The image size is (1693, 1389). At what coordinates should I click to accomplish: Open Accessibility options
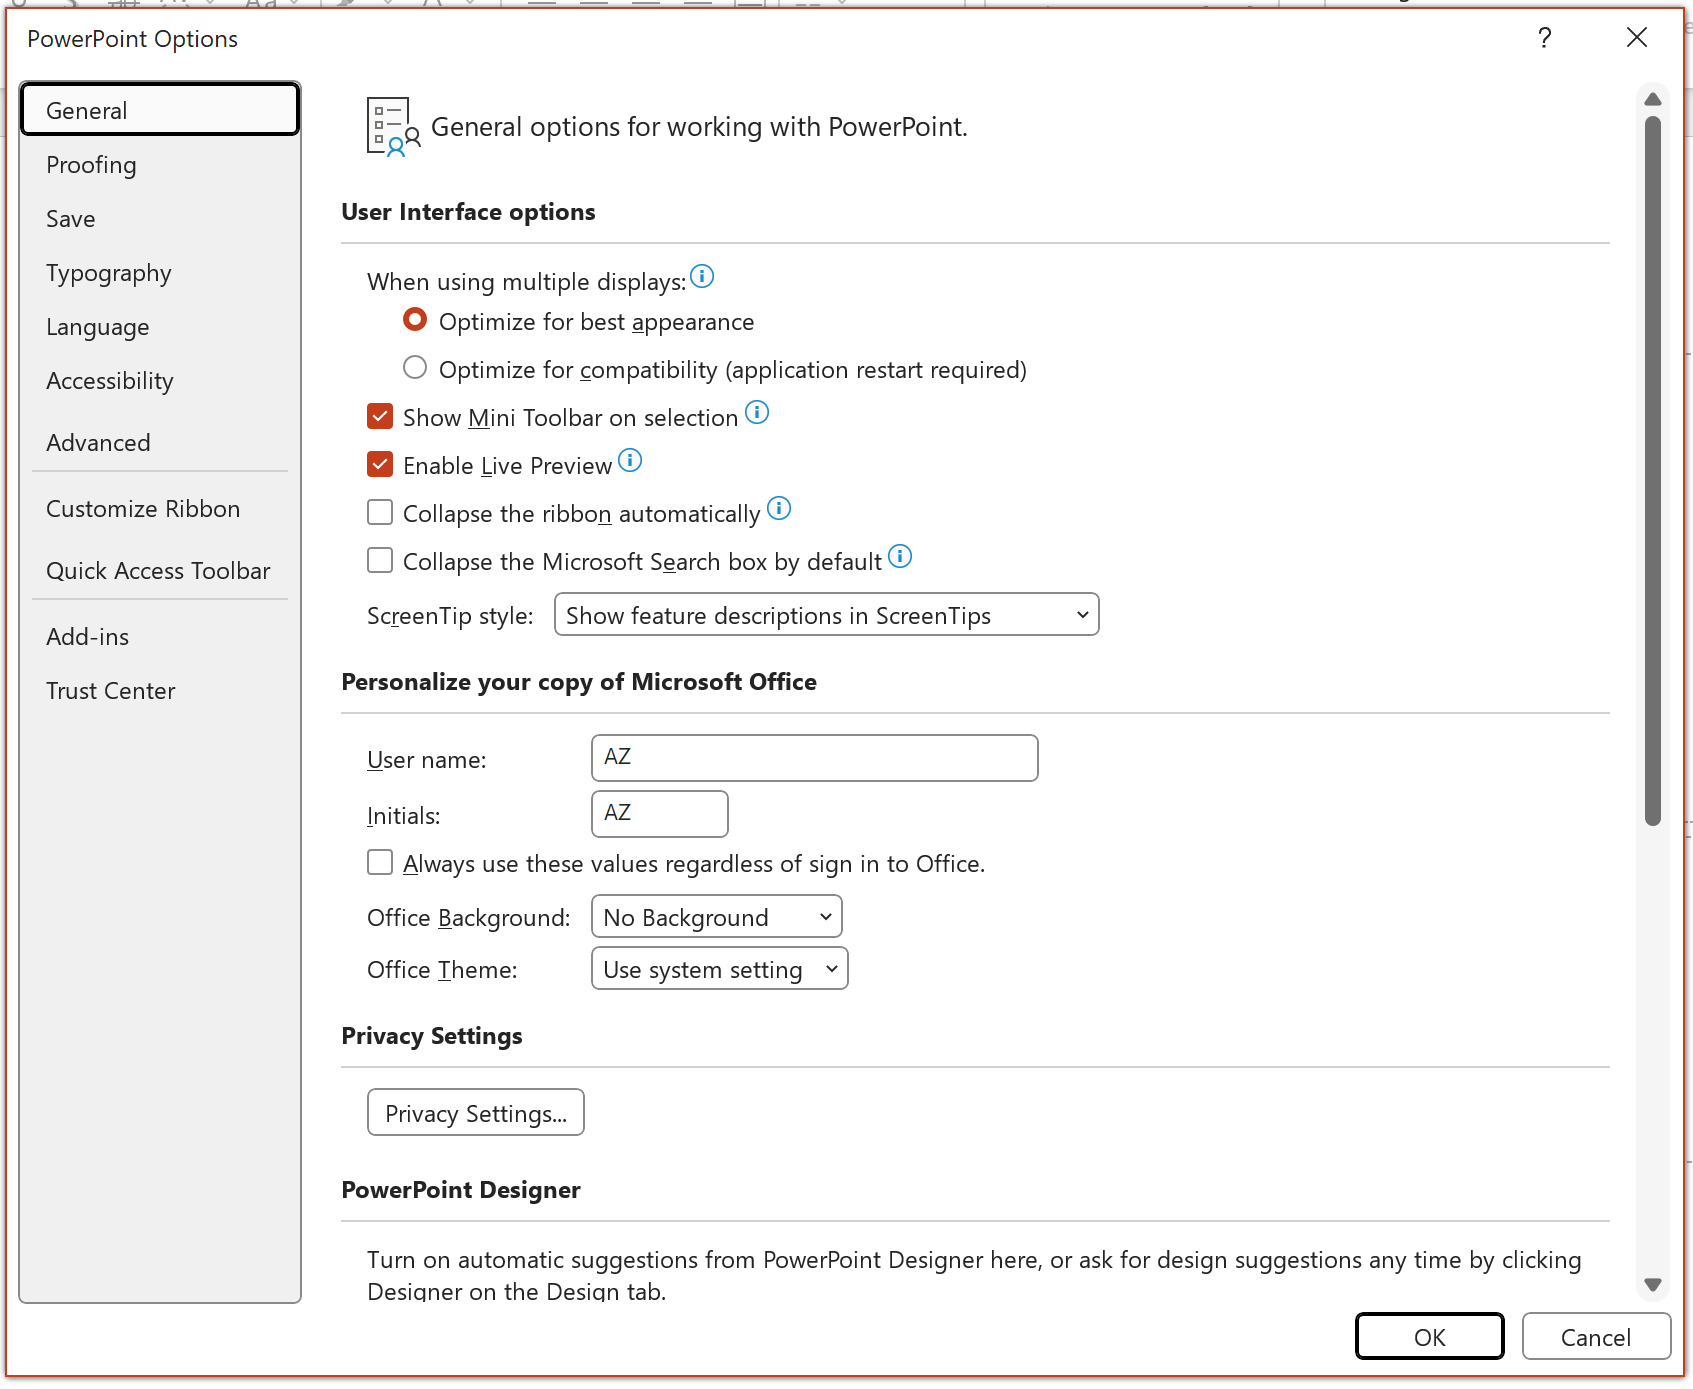(160, 381)
